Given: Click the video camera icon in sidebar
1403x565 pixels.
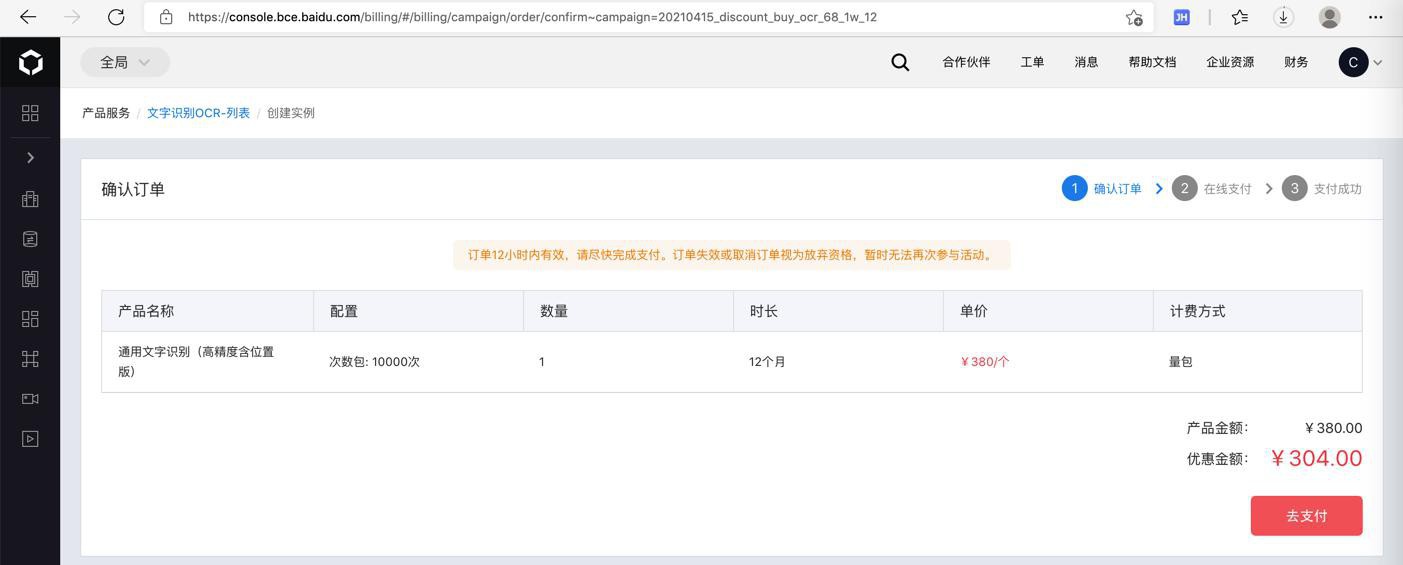Looking at the screenshot, I should coord(30,399).
